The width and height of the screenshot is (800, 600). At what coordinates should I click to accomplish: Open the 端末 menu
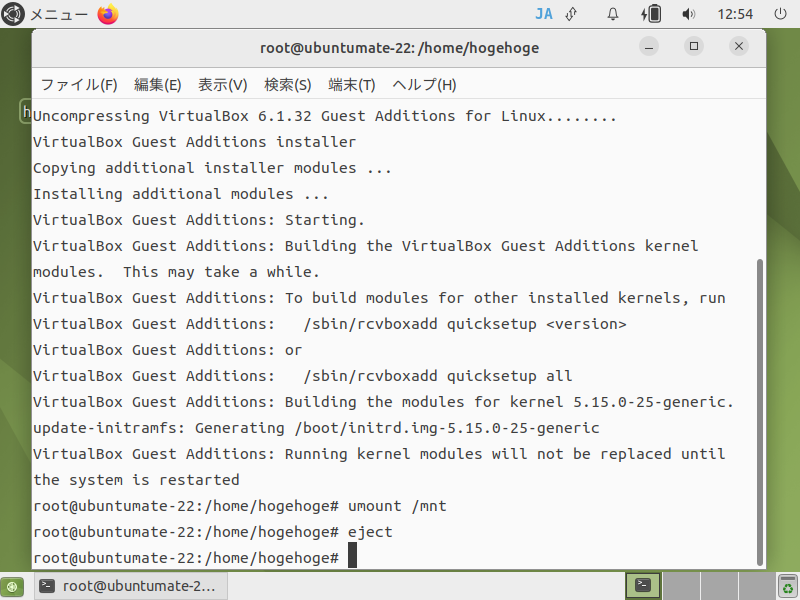pos(350,85)
